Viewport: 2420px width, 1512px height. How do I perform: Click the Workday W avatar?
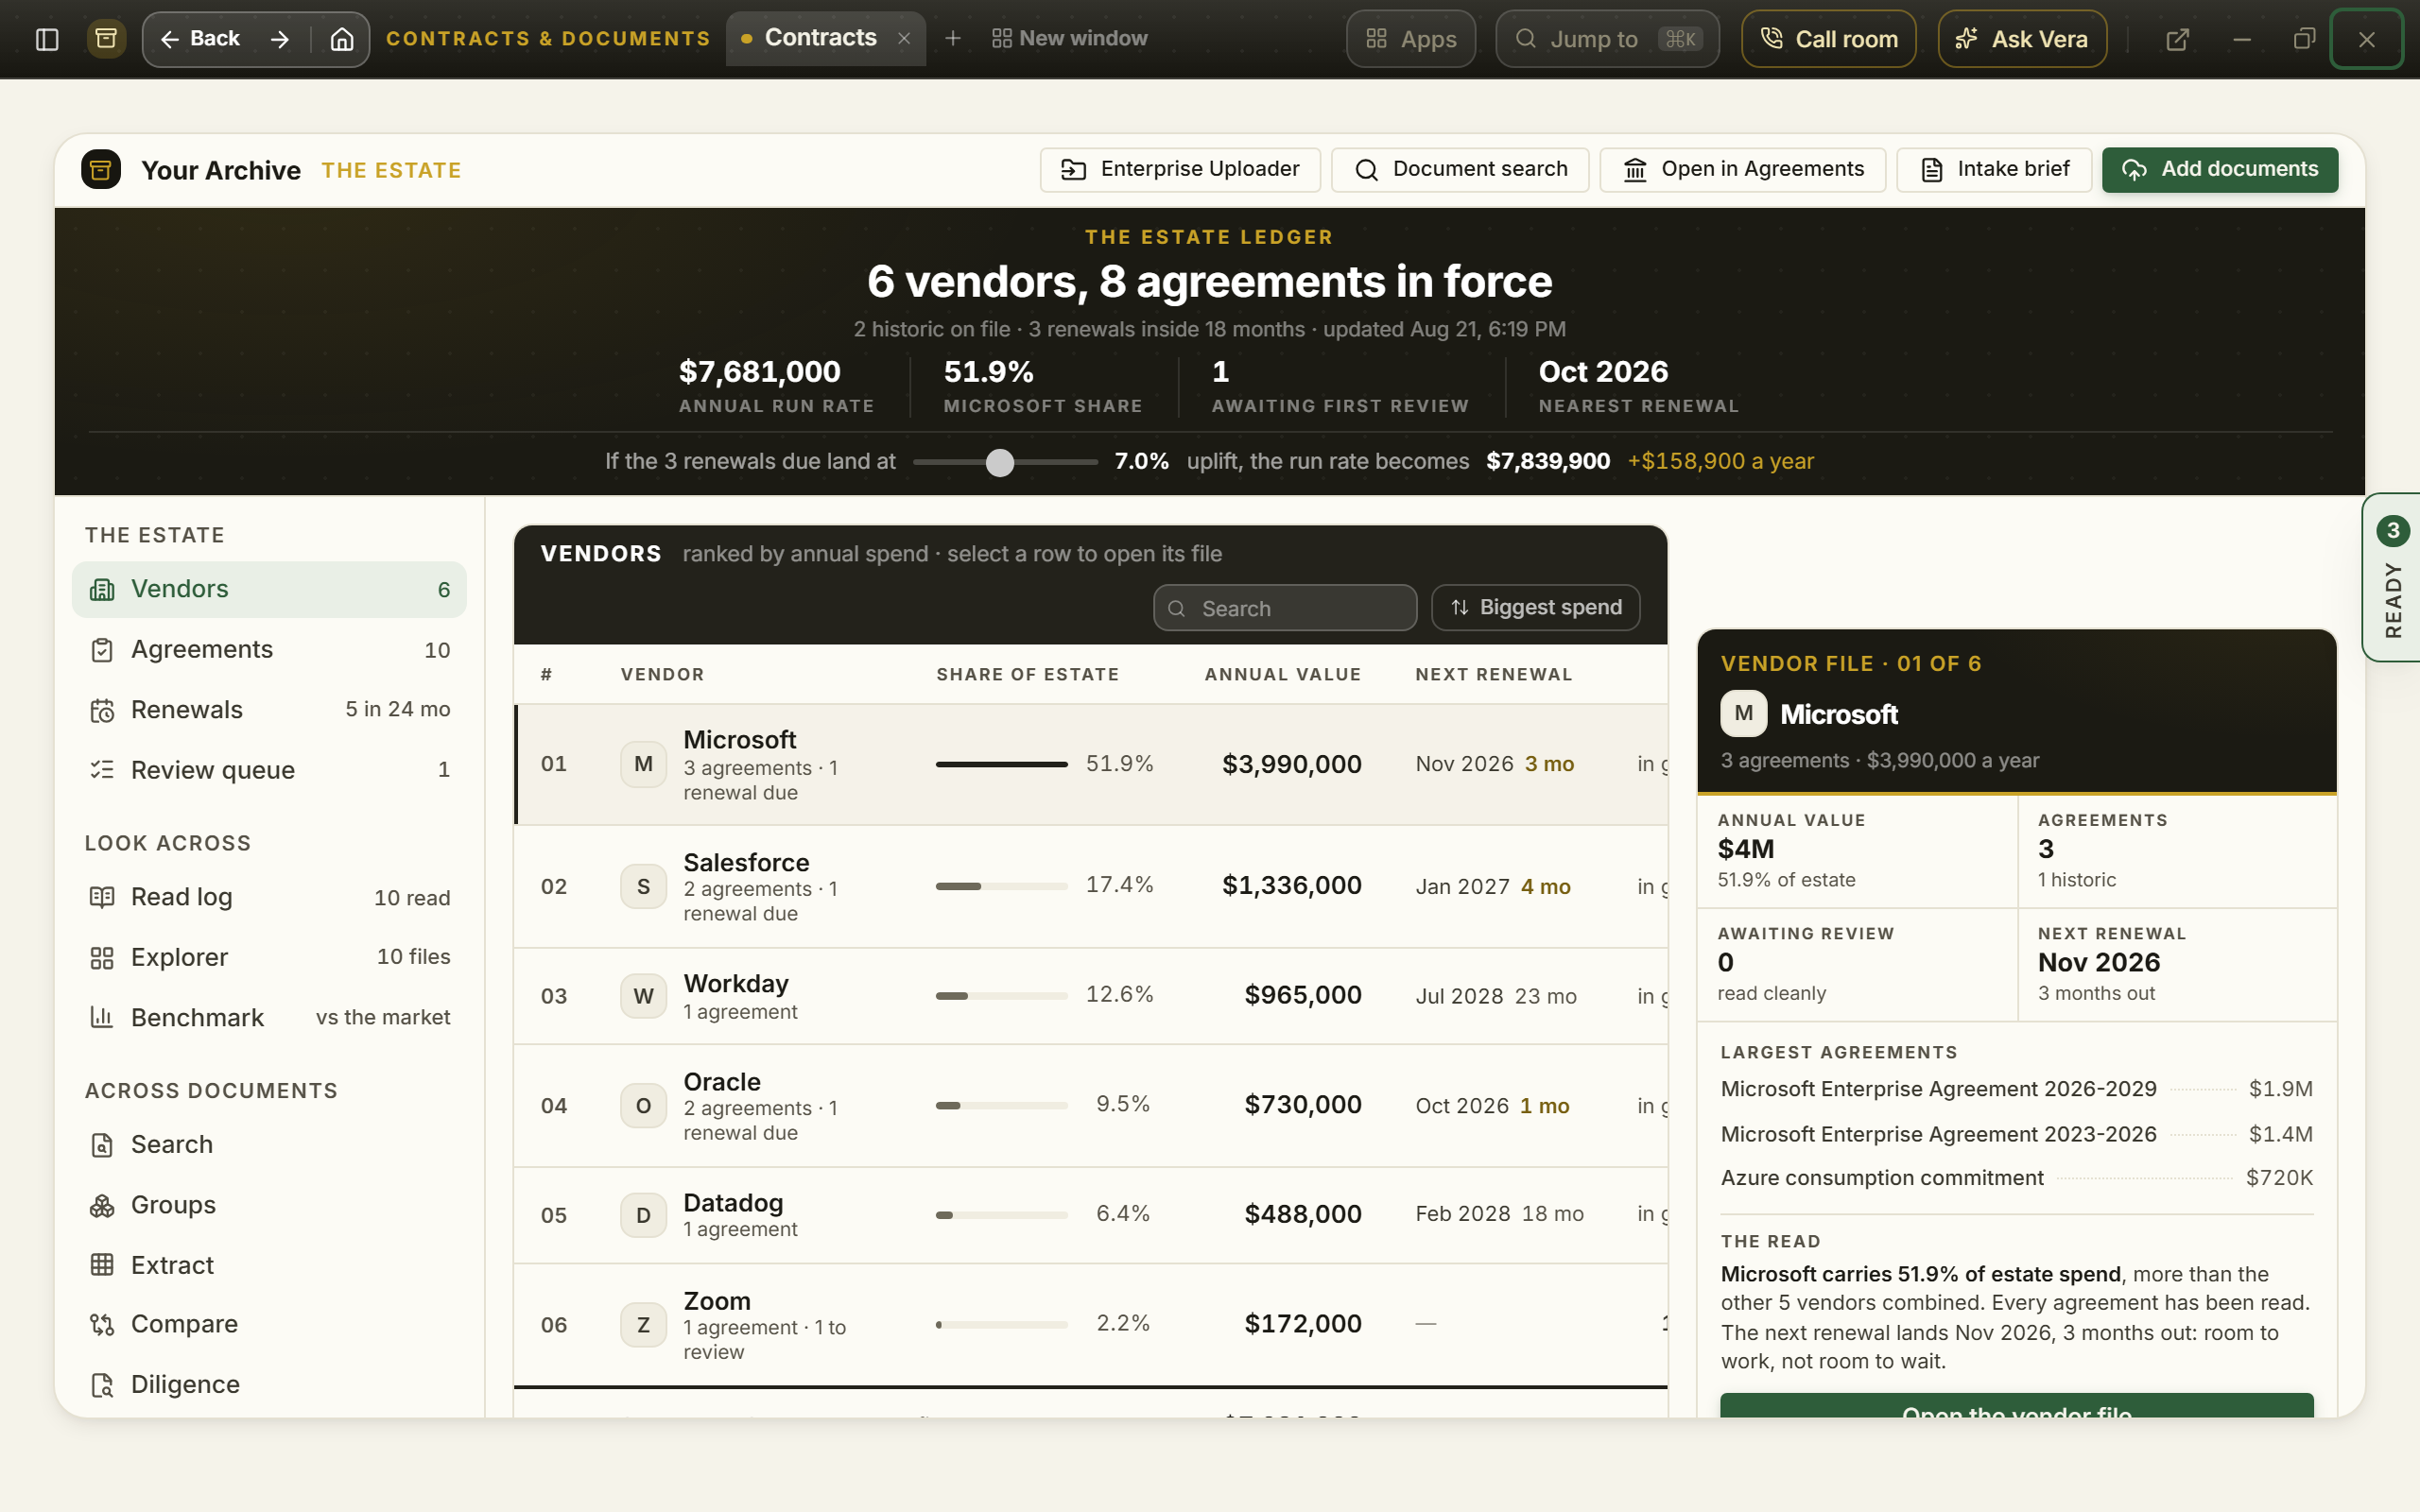644,996
